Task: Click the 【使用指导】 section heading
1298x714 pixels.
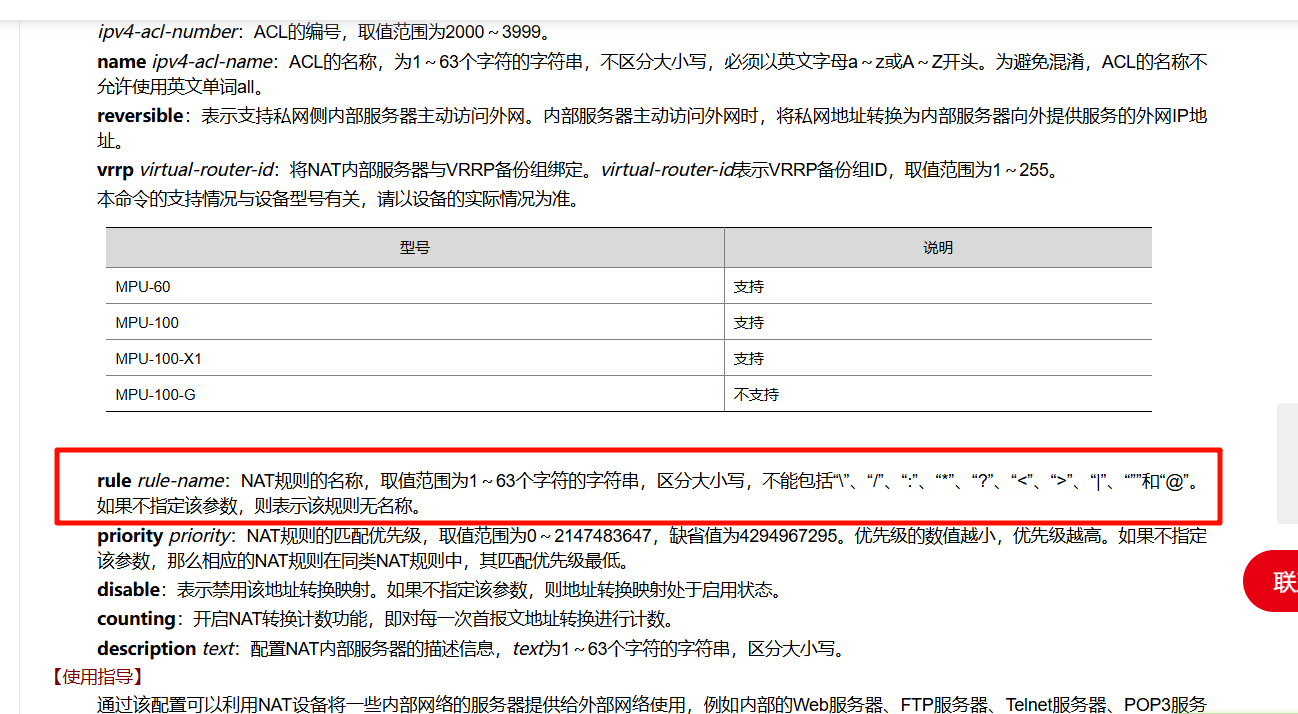Action: (97, 677)
